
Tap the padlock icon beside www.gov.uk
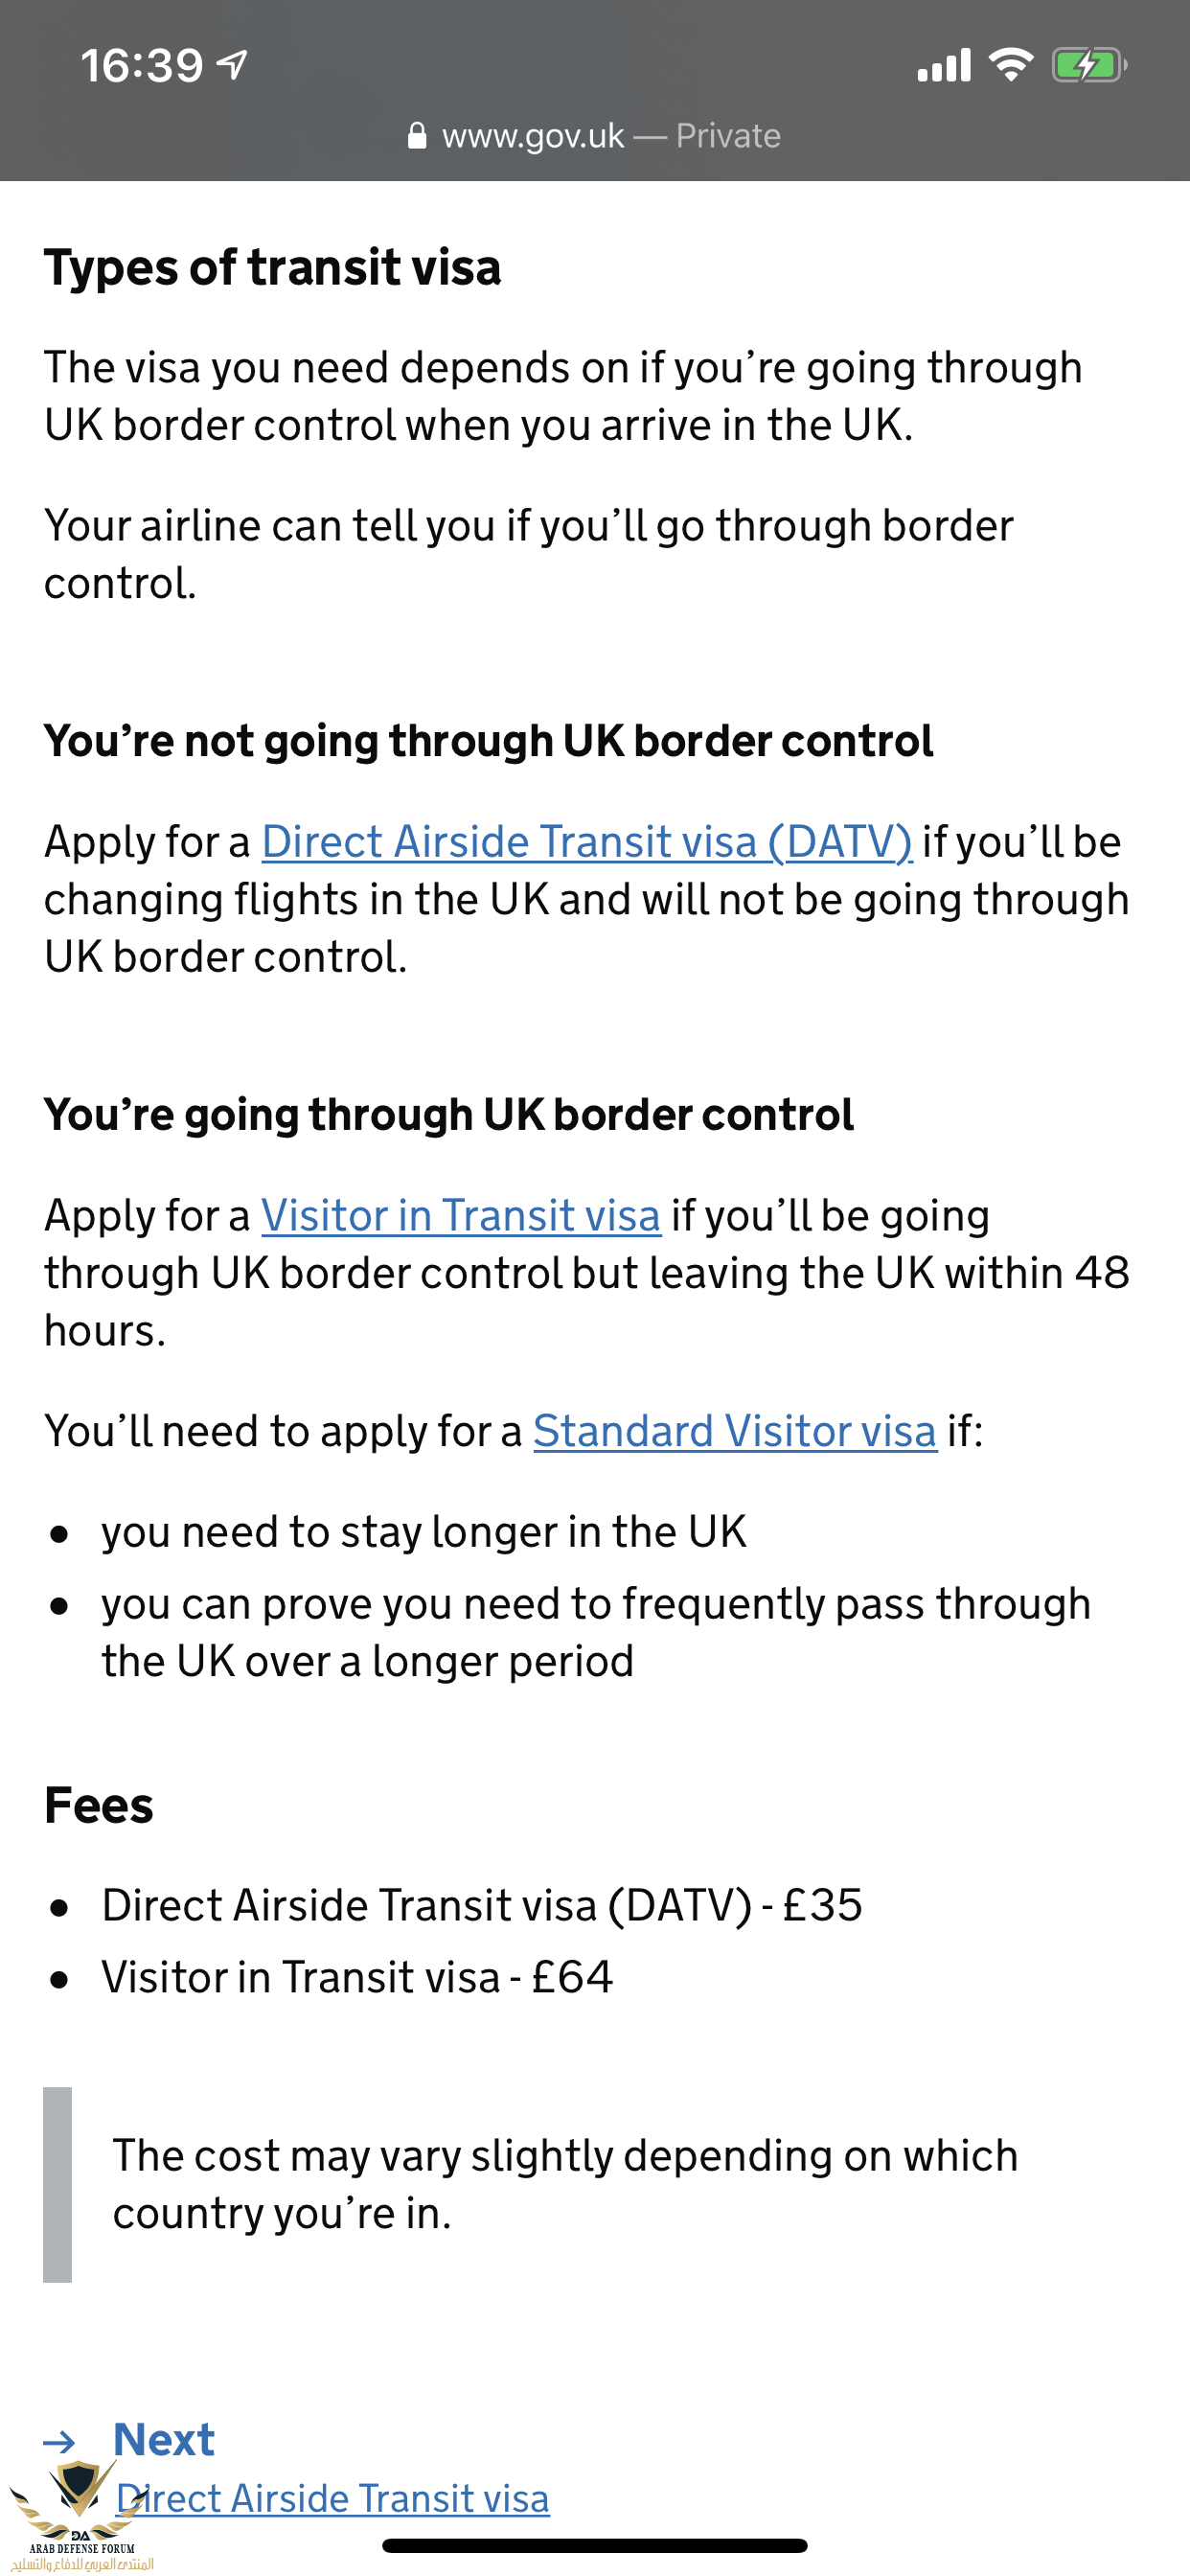(417, 136)
